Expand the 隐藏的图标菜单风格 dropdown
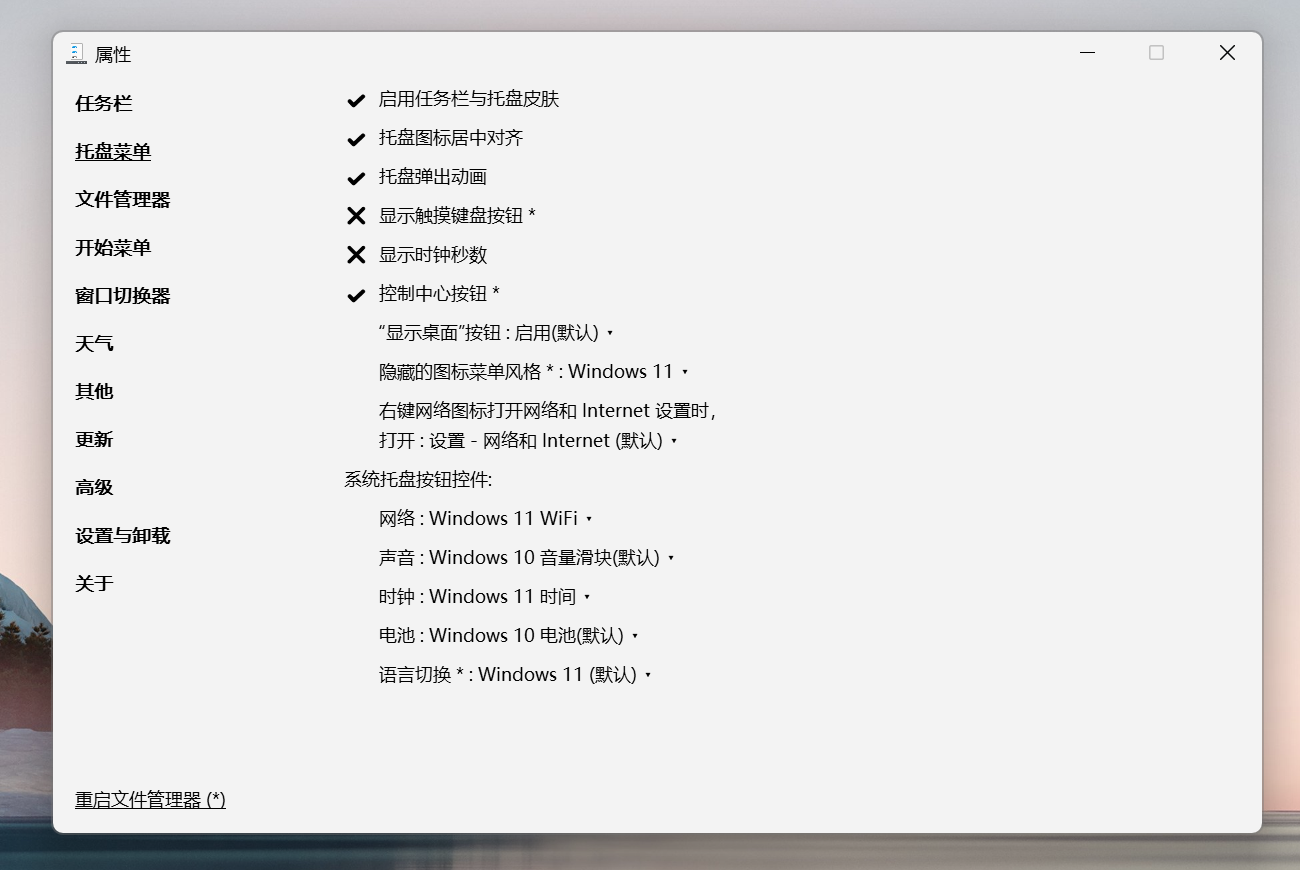The image size is (1300, 870). click(533, 372)
